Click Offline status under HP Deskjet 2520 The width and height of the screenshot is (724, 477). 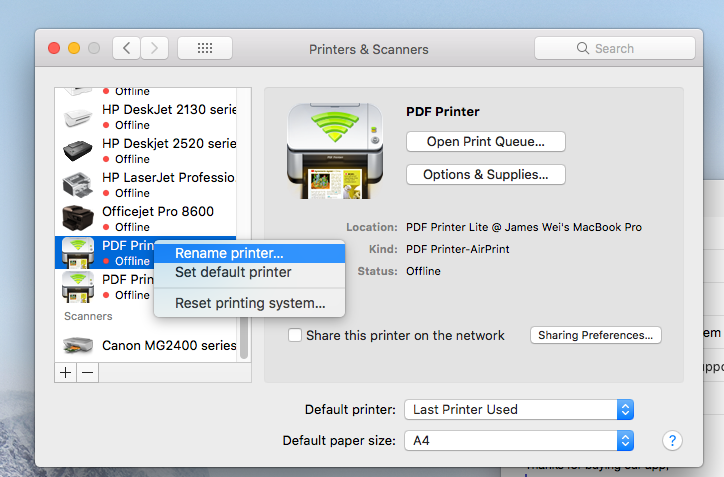(x=132, y=159)
